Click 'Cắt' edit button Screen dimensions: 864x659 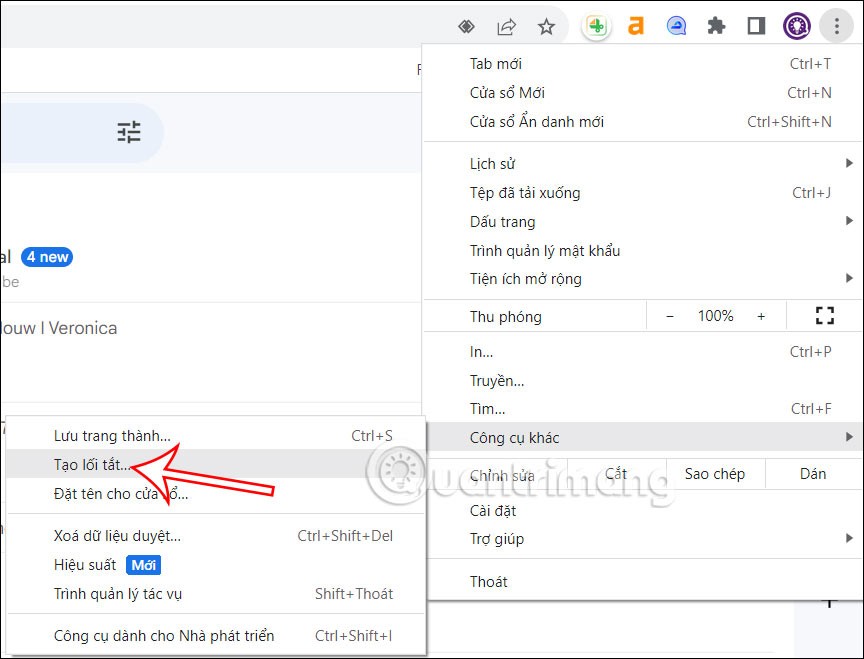pos(617,474)
